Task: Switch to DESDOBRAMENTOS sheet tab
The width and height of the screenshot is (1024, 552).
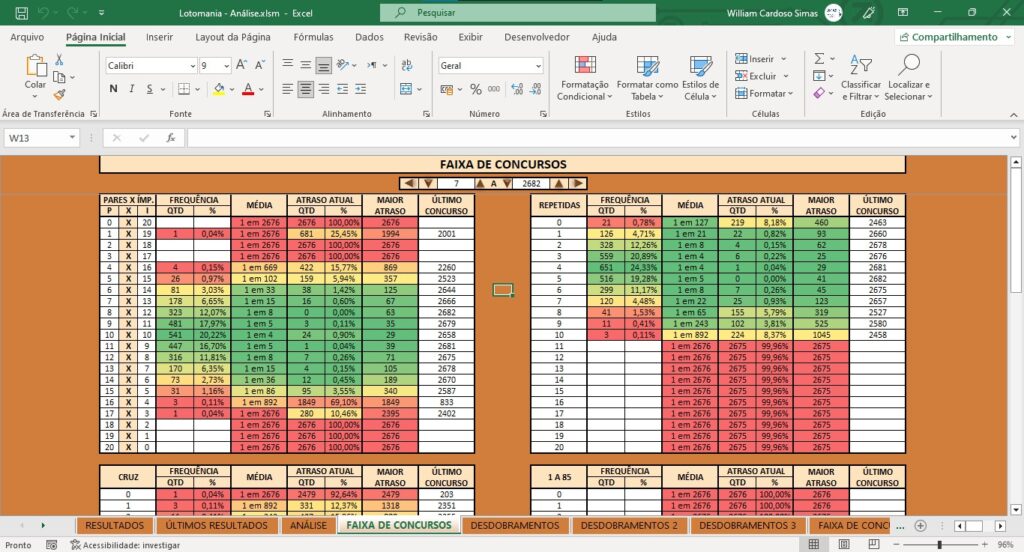Action: click(515, 525)
